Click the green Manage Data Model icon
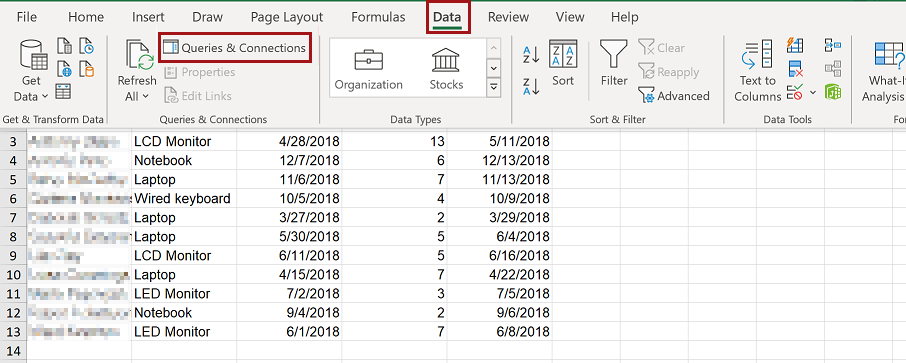906x363 pixels. pos(833,91)
